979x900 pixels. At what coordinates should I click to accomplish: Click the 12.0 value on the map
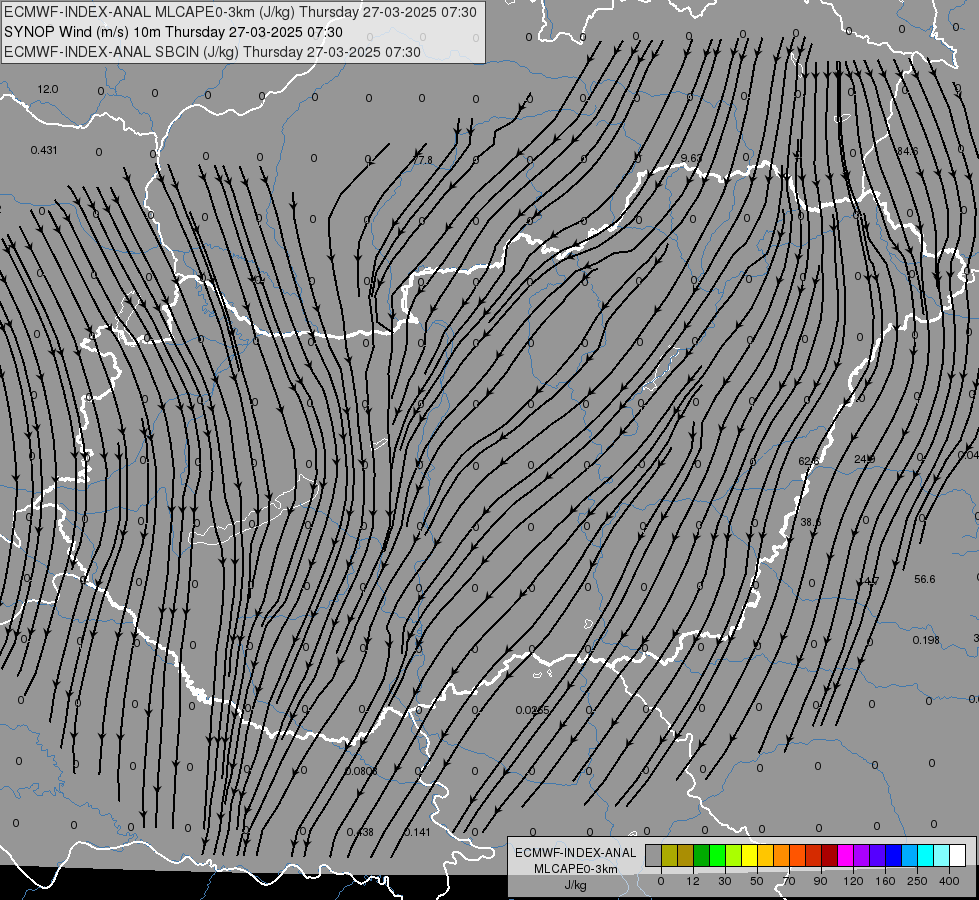pos(47,89)
